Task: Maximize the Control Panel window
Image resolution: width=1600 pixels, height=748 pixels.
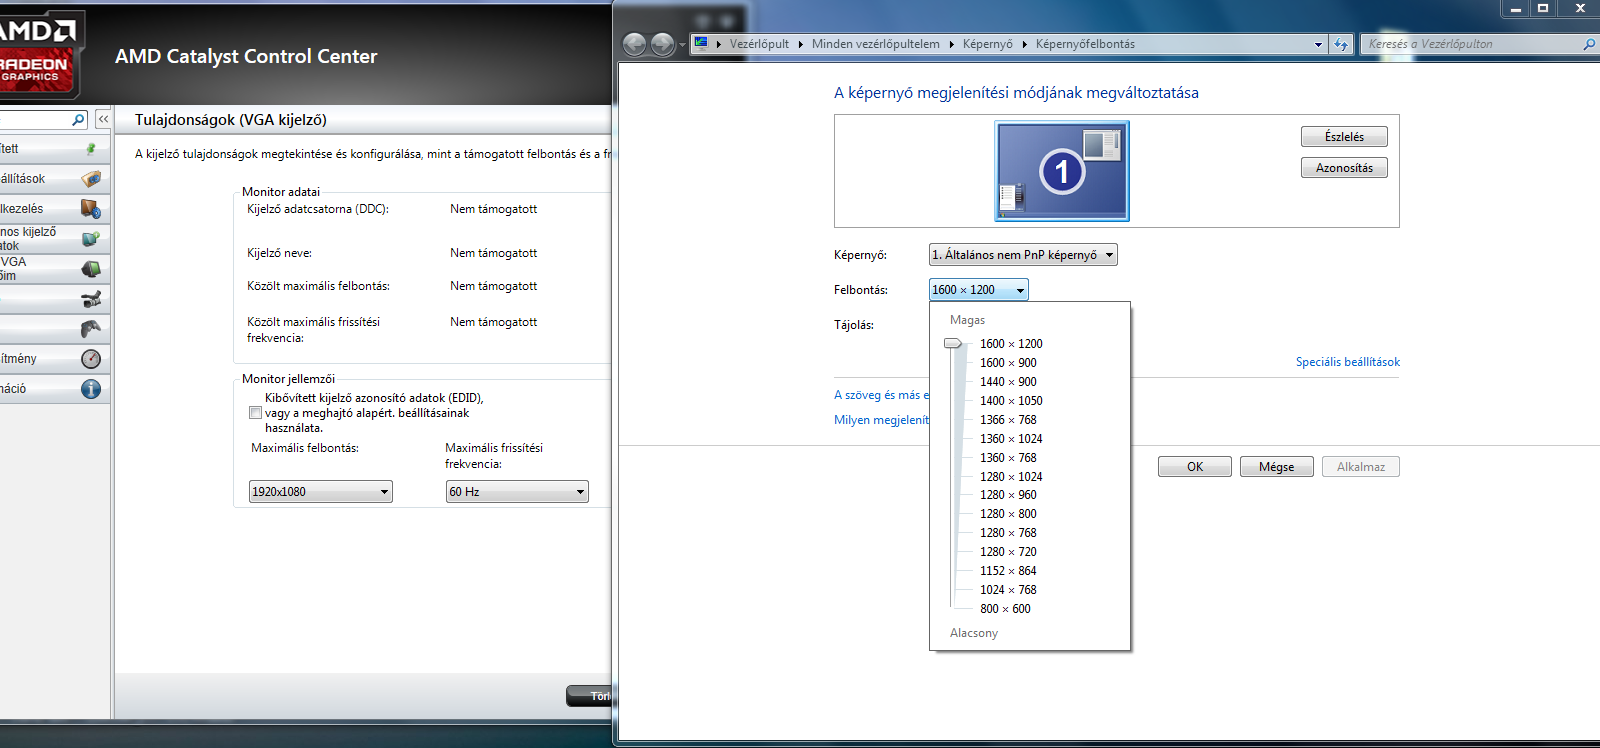Action: pos(1543,8)
